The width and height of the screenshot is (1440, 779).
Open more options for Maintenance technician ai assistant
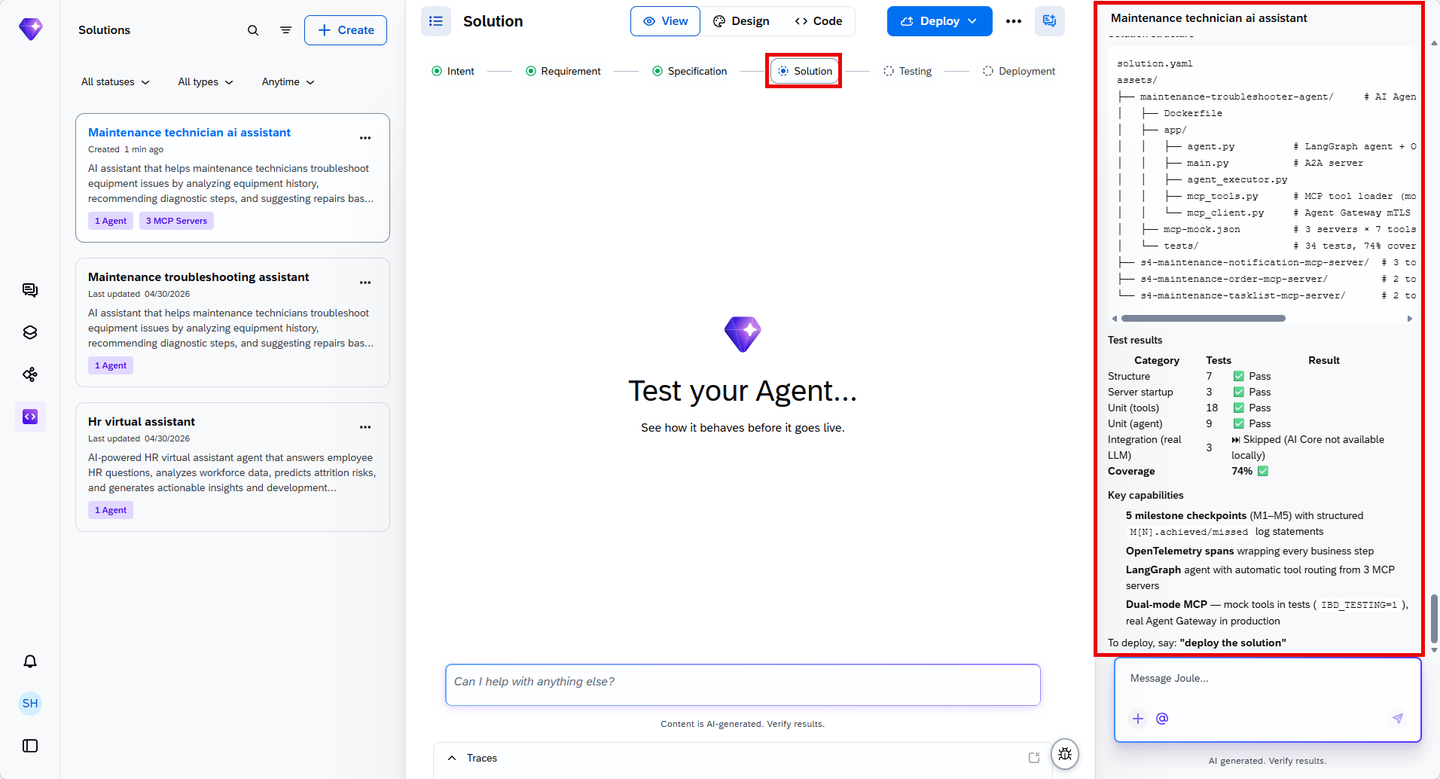click(x=365, y=138)
